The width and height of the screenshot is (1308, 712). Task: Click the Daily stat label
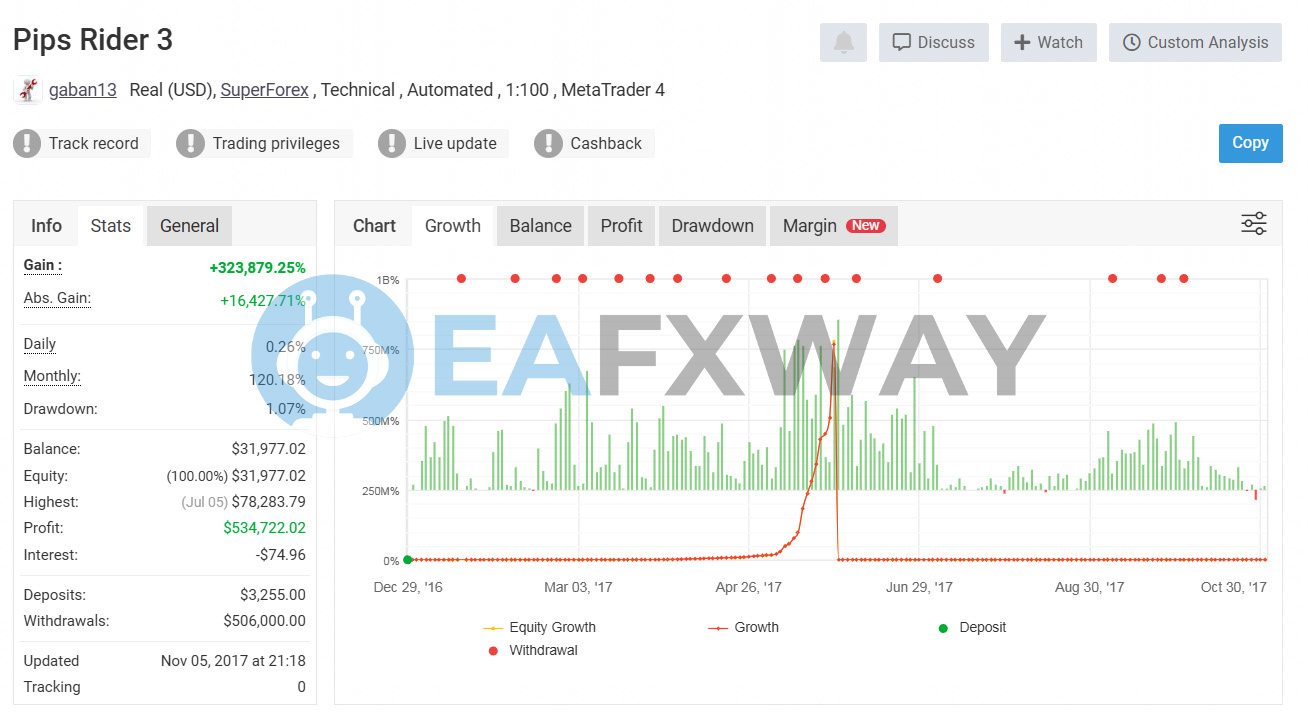(x=40, y=344)
